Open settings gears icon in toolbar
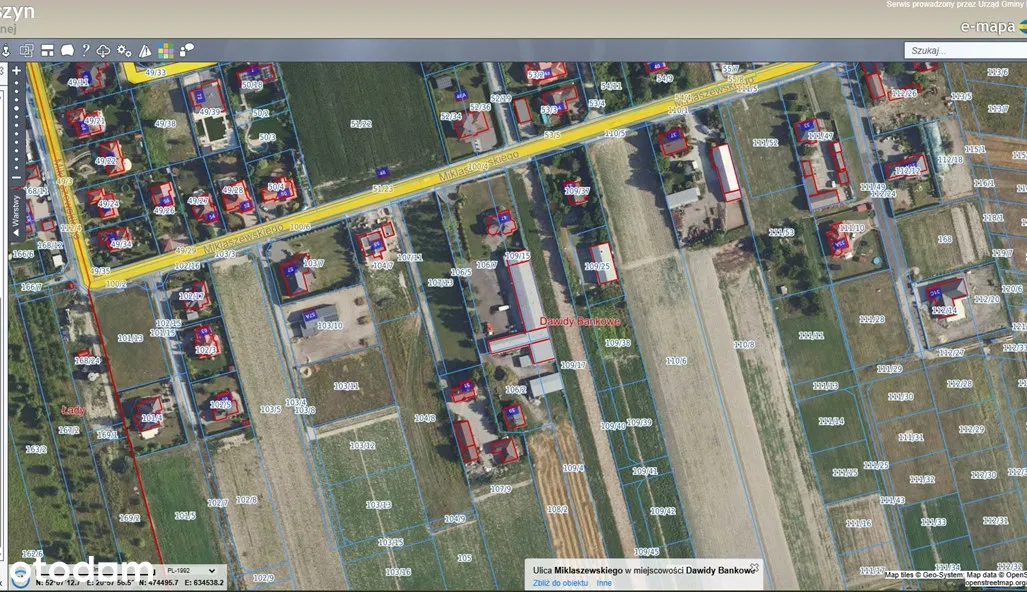 [x=124, y=50]
